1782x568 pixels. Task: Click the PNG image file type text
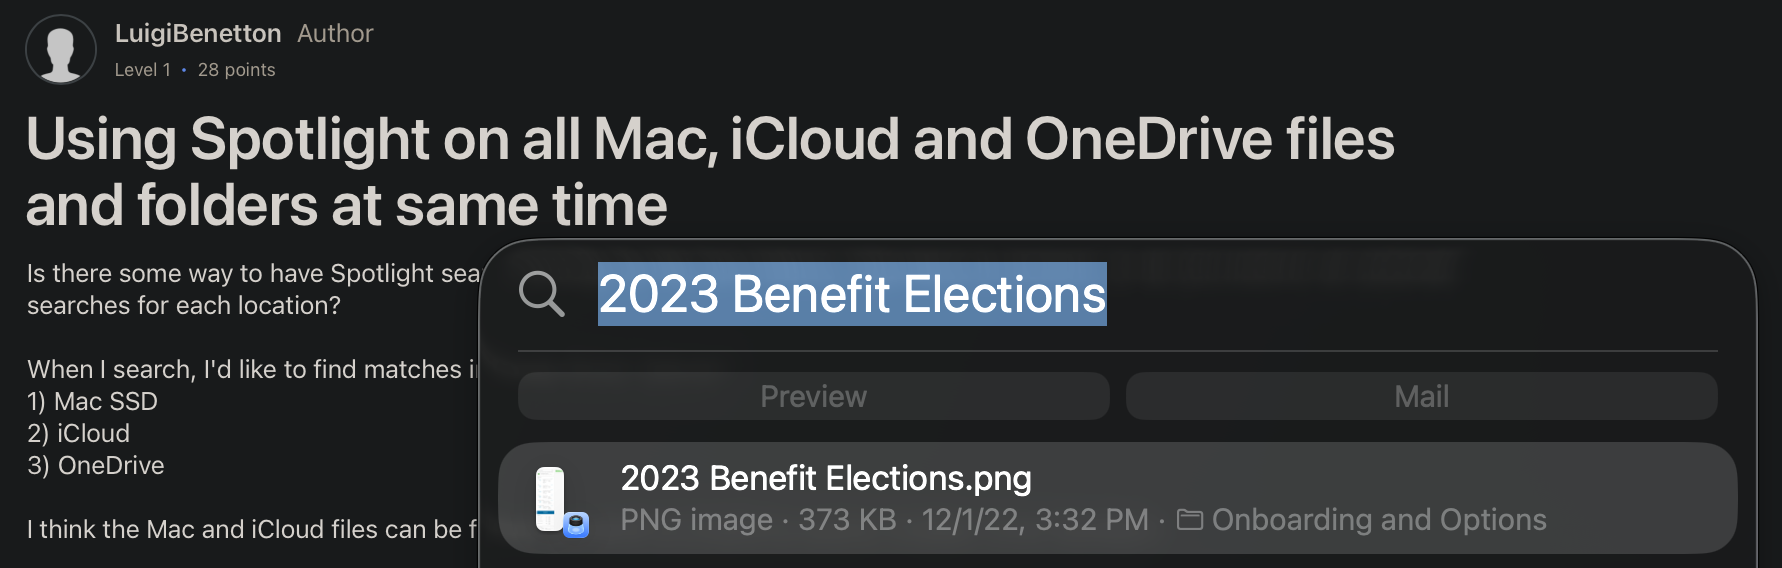696,520
